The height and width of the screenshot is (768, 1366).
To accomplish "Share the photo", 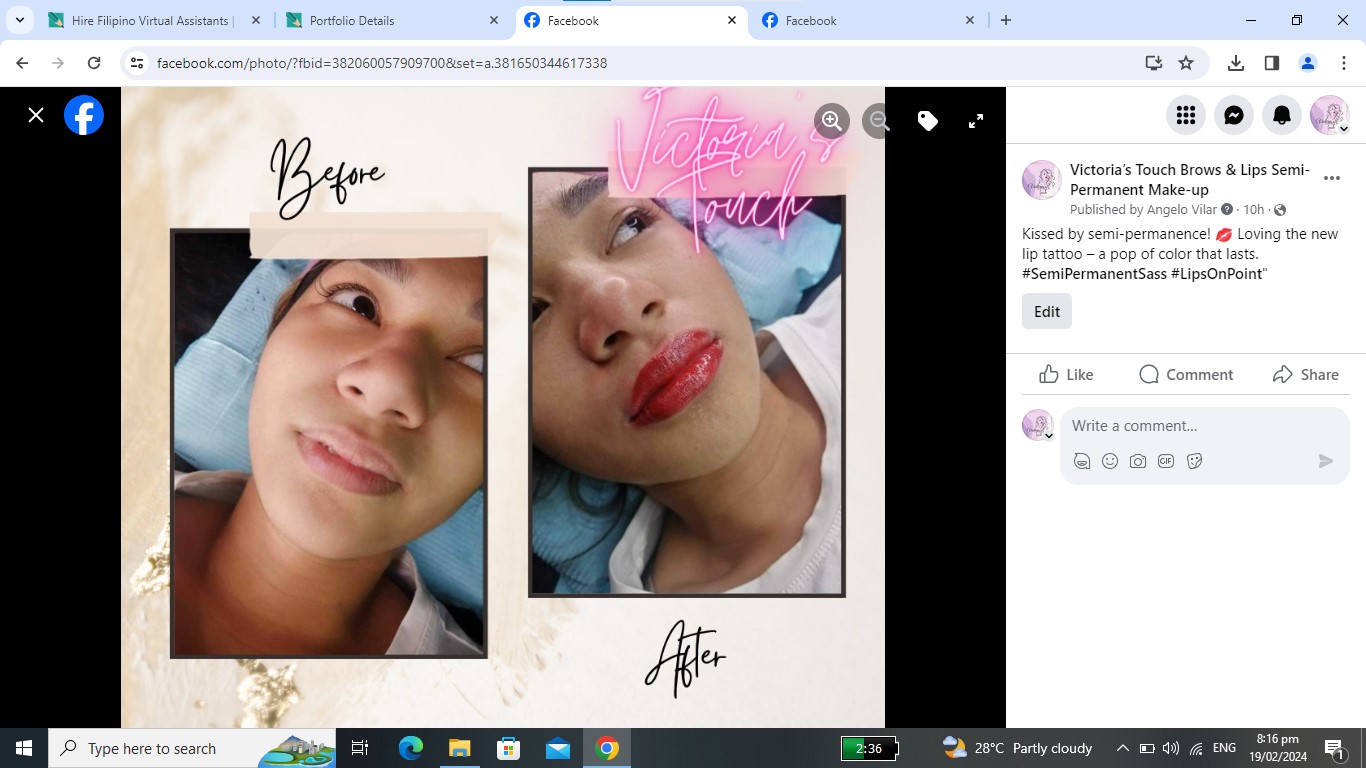I will [1305, 375].
